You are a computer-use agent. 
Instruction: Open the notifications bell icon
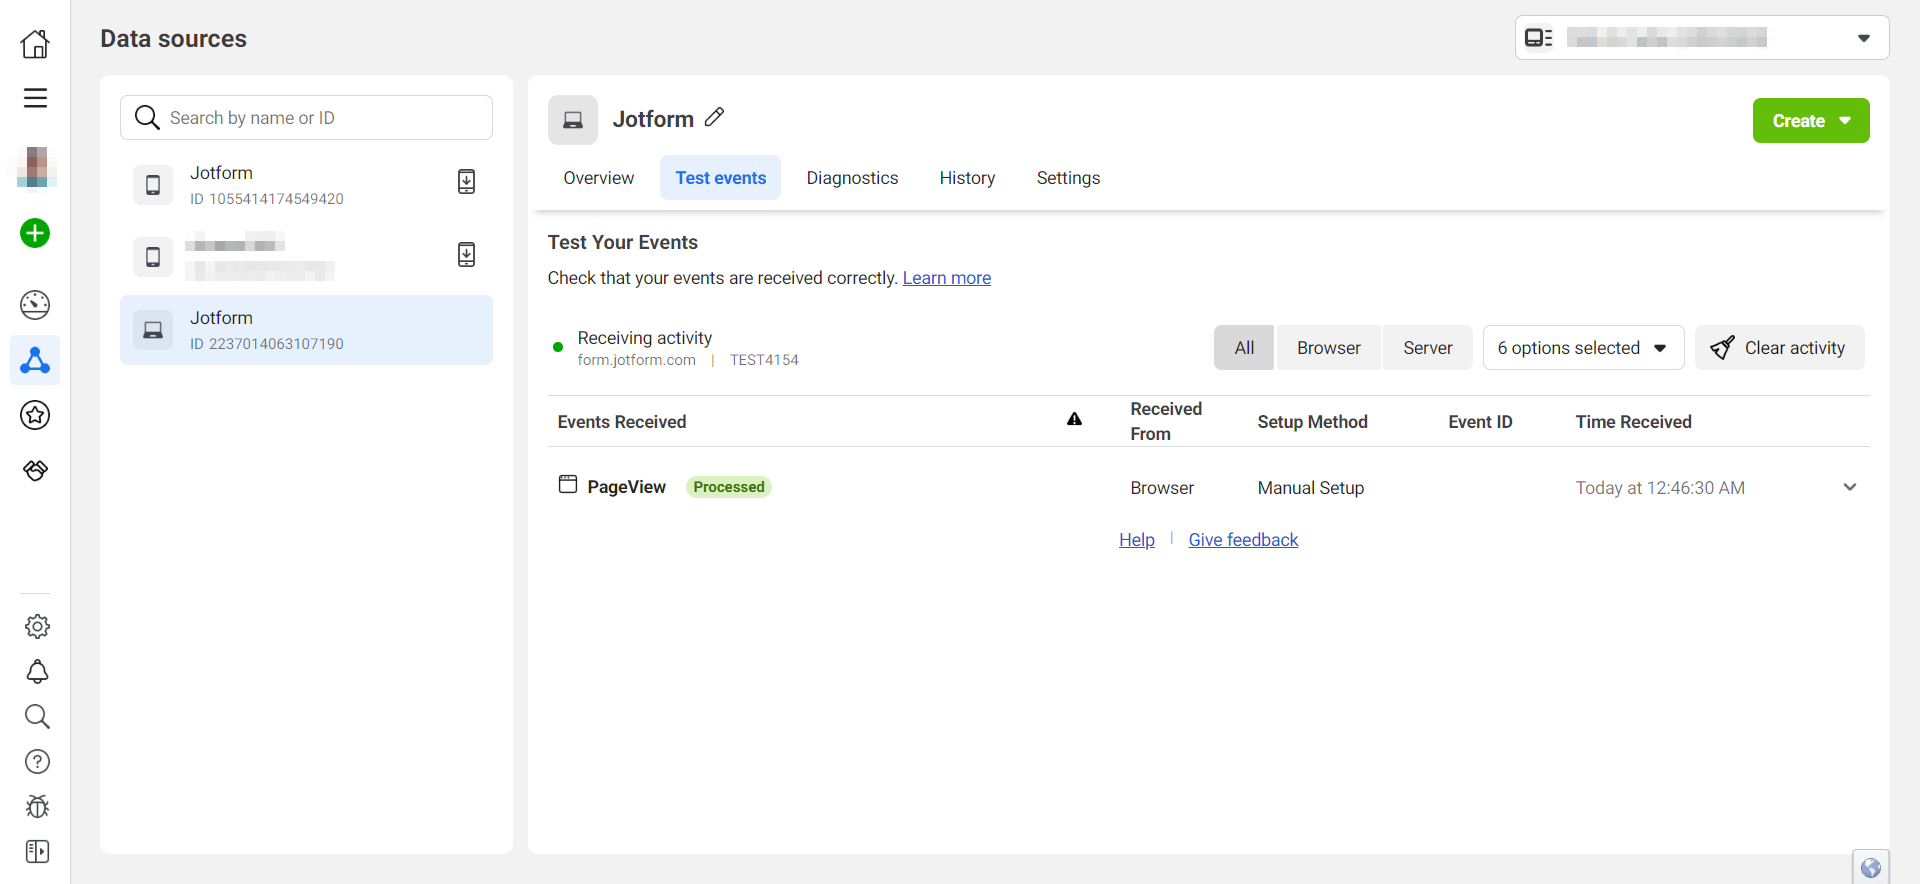pyautogui.click(x=37, y=672)
